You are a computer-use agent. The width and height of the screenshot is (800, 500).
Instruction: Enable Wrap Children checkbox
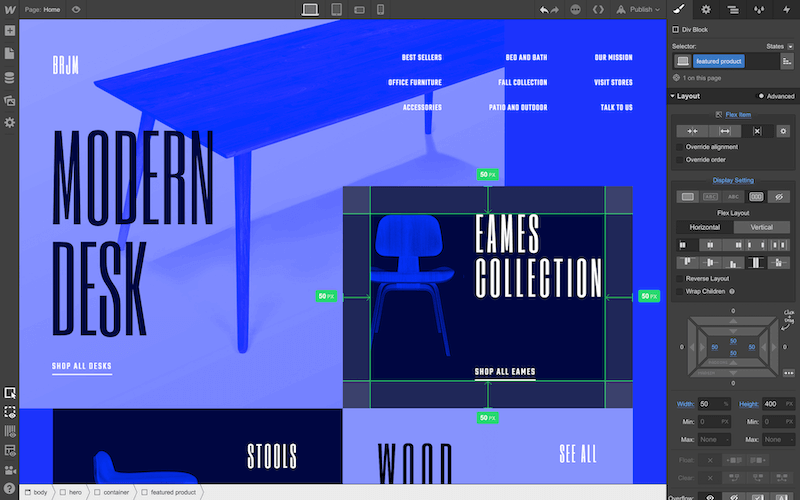point(679,291)
